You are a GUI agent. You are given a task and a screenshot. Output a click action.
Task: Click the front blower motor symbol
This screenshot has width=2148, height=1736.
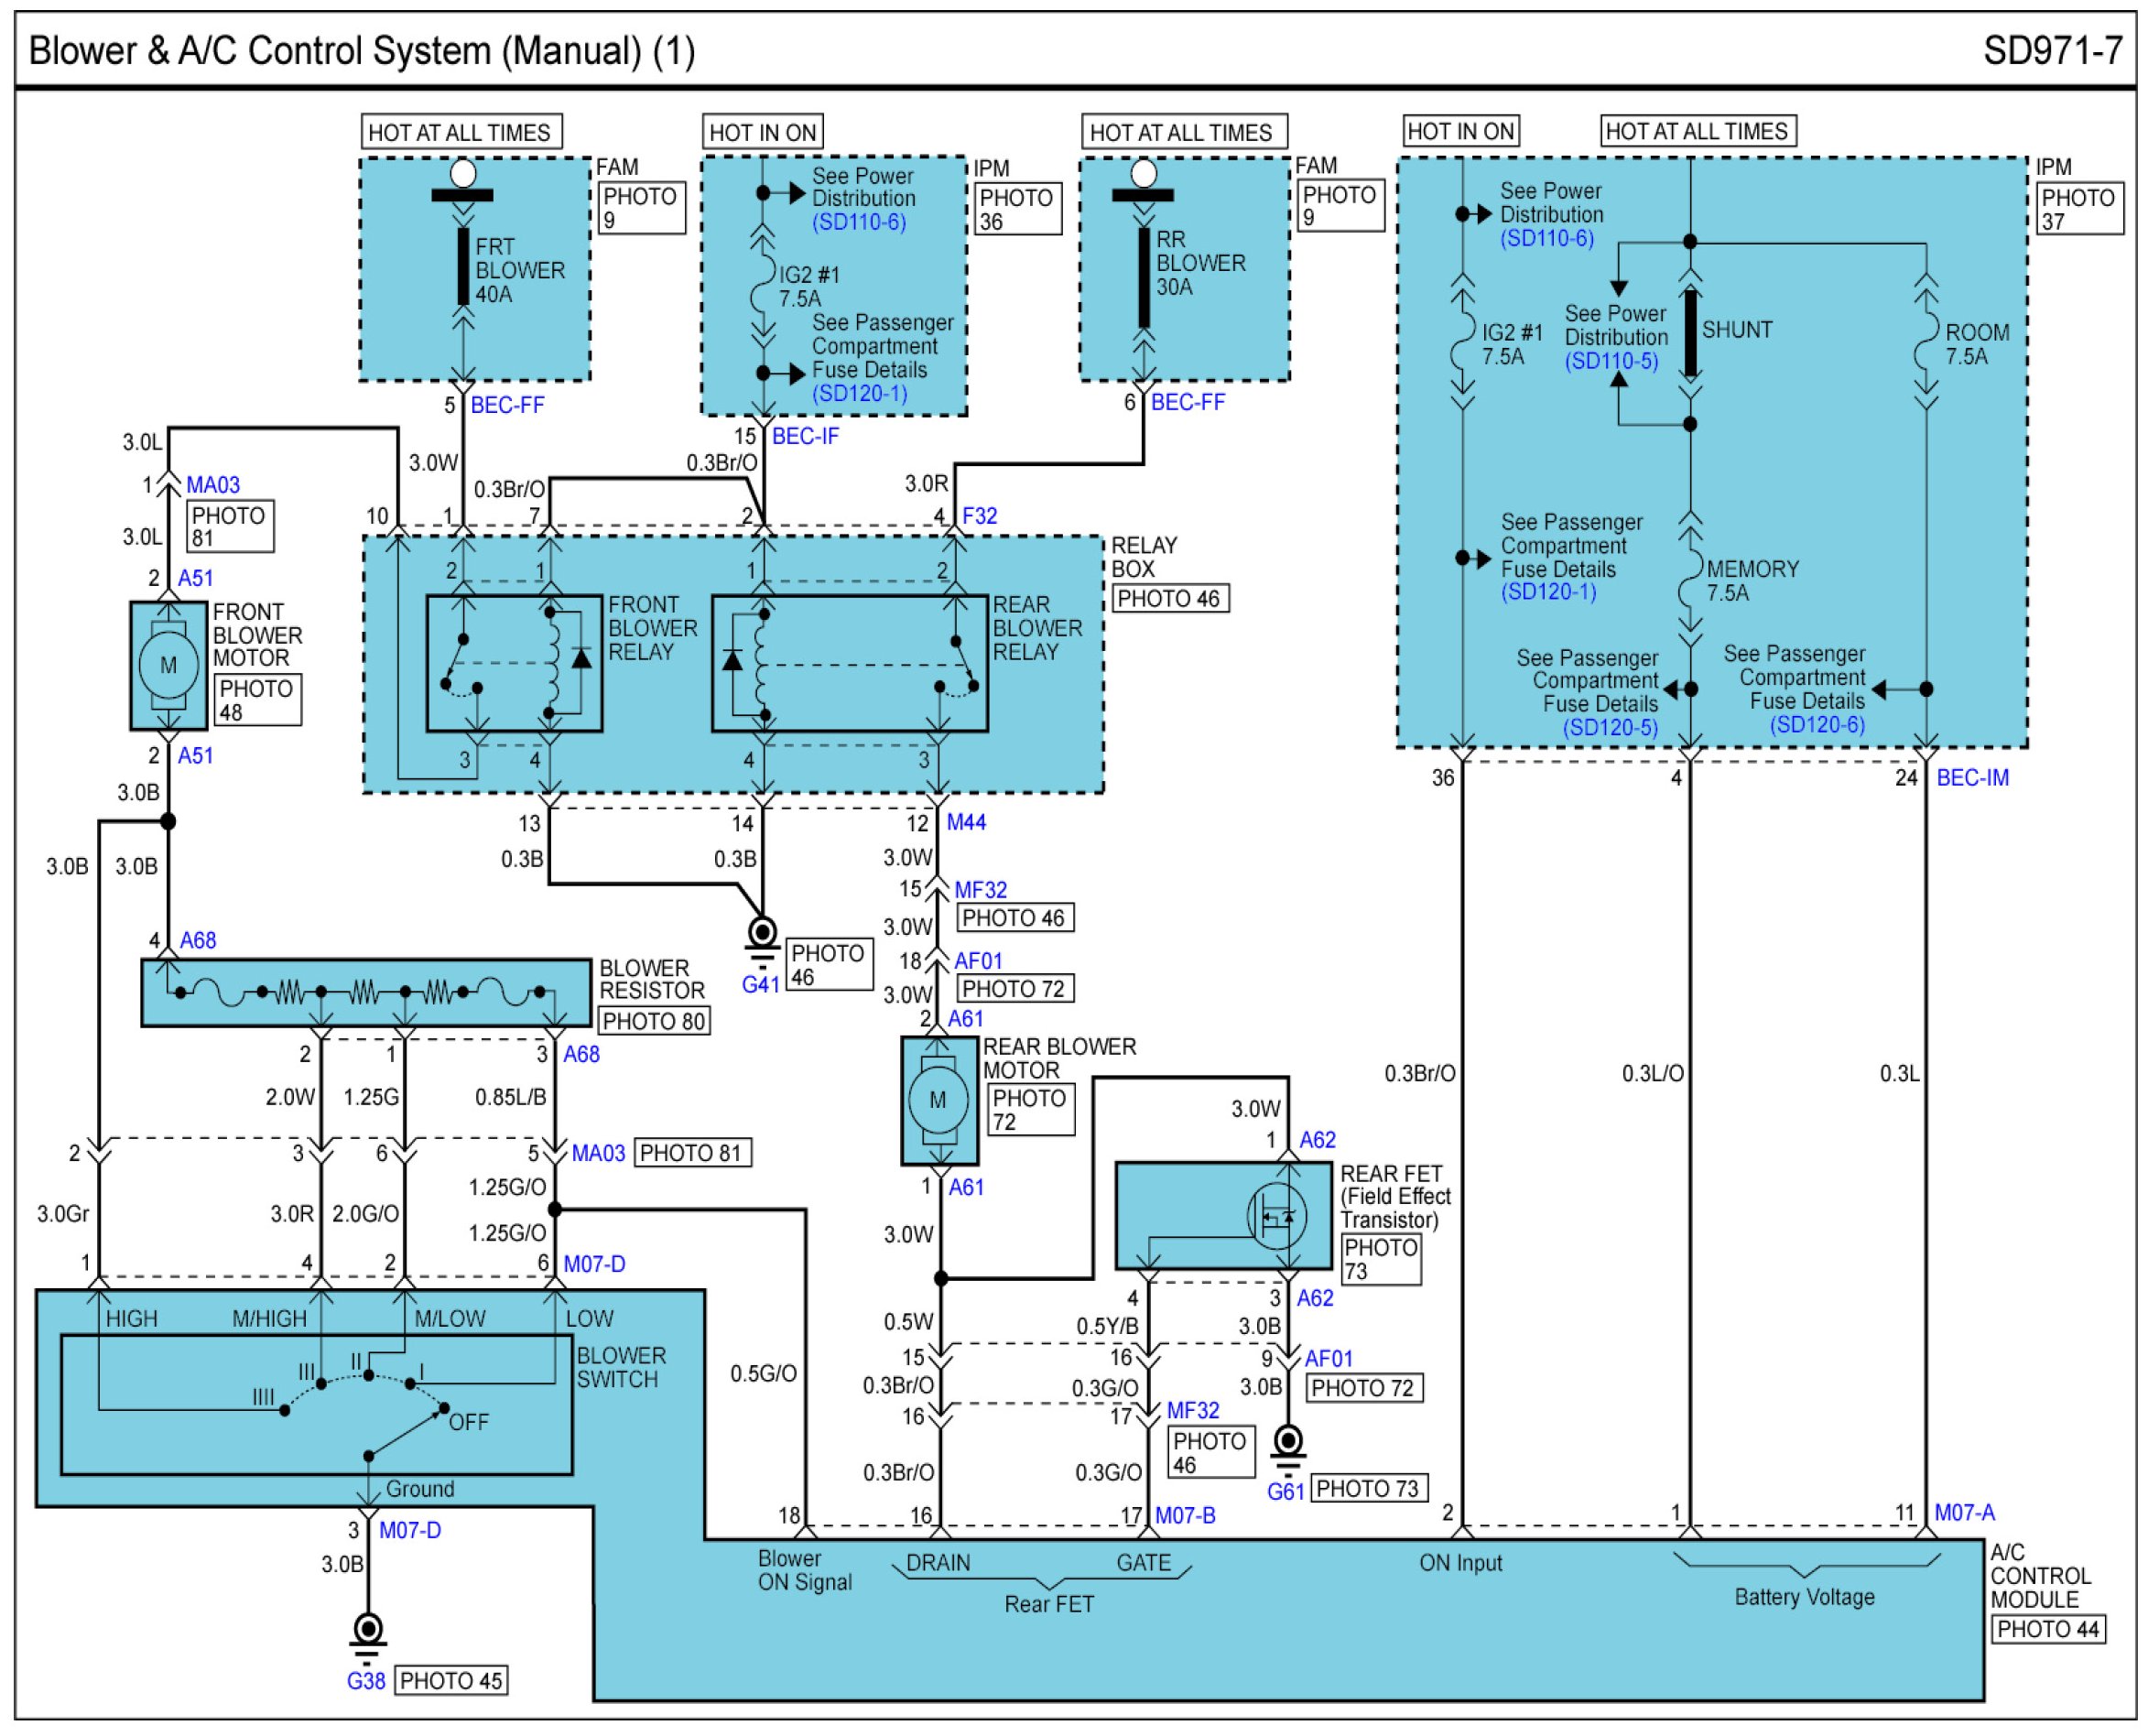point(168,666)
